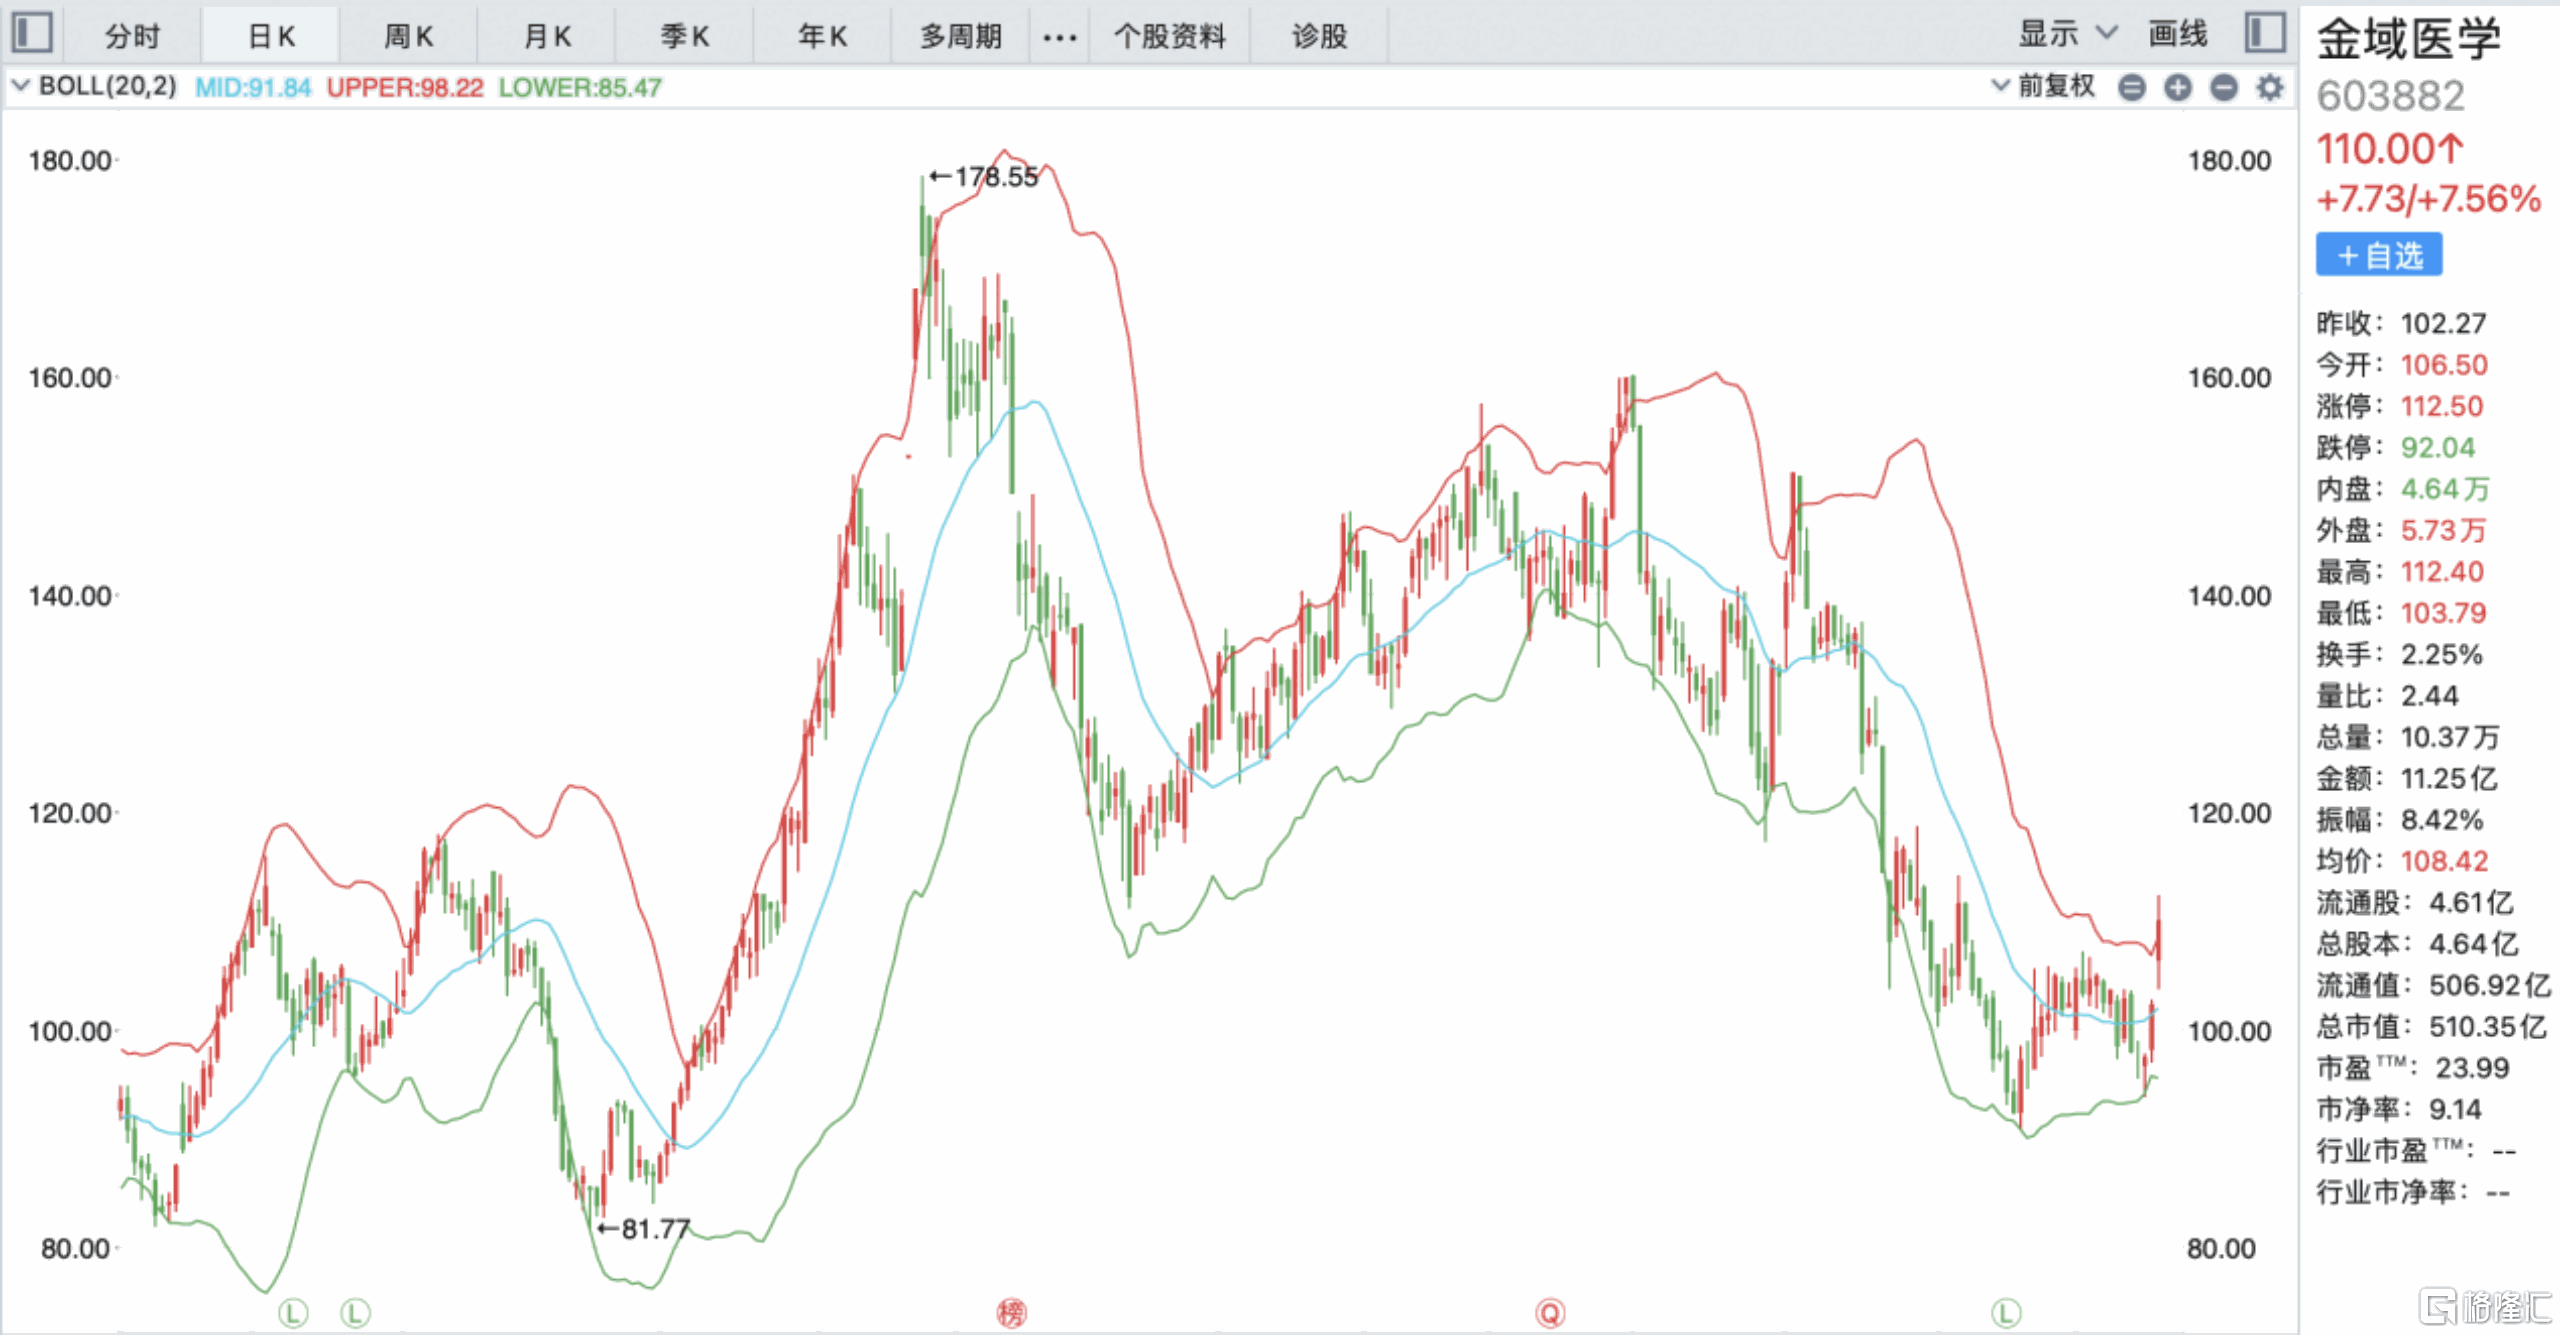Image resolution: width=2560 pixels, height=1335 pixels.
Task: Click the blue +自选 watchlist button
Action: point(2379,256)
